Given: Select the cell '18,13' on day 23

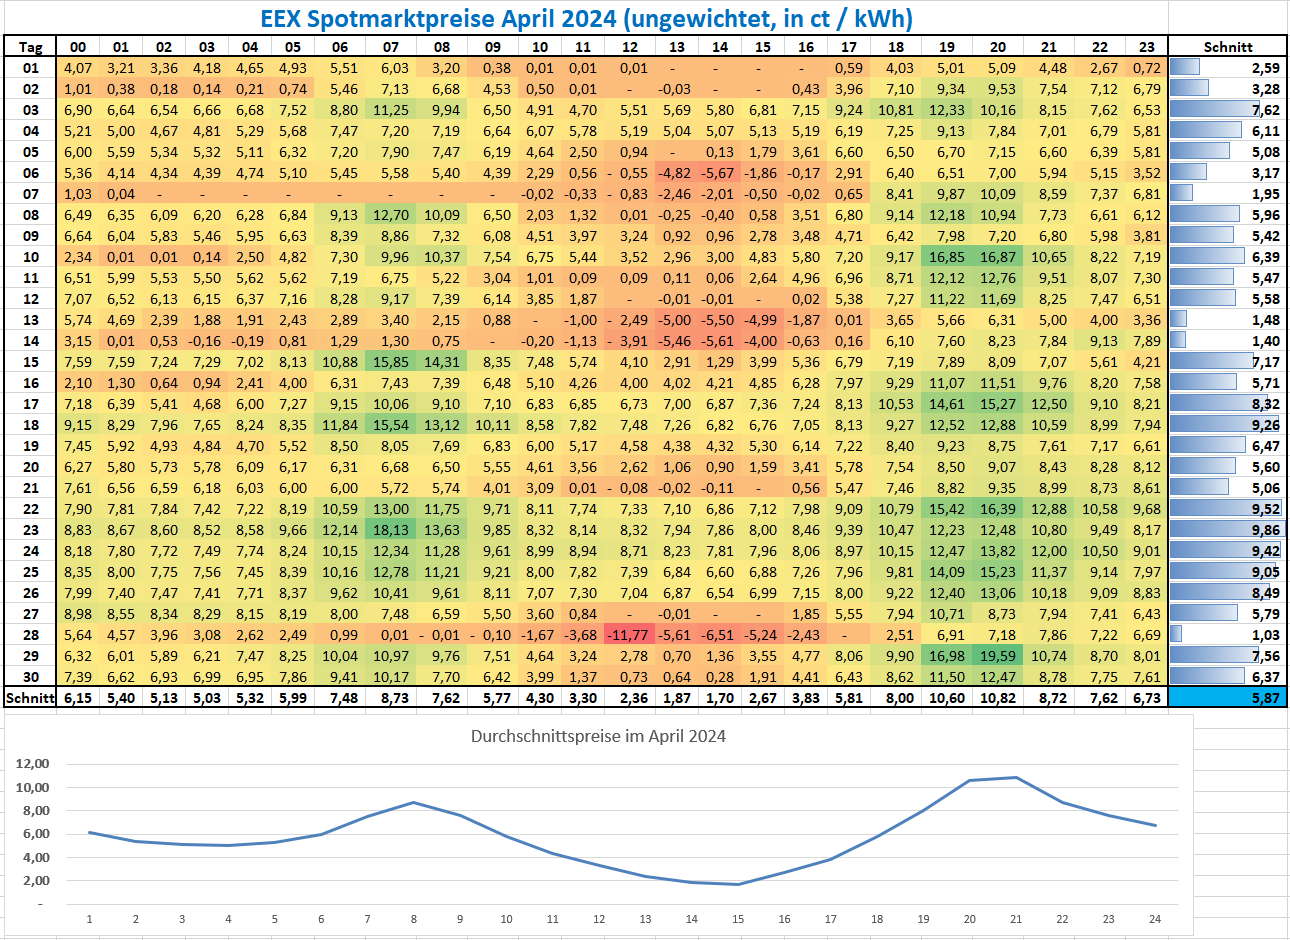Looking at the screenshot, I should [391, 530].
